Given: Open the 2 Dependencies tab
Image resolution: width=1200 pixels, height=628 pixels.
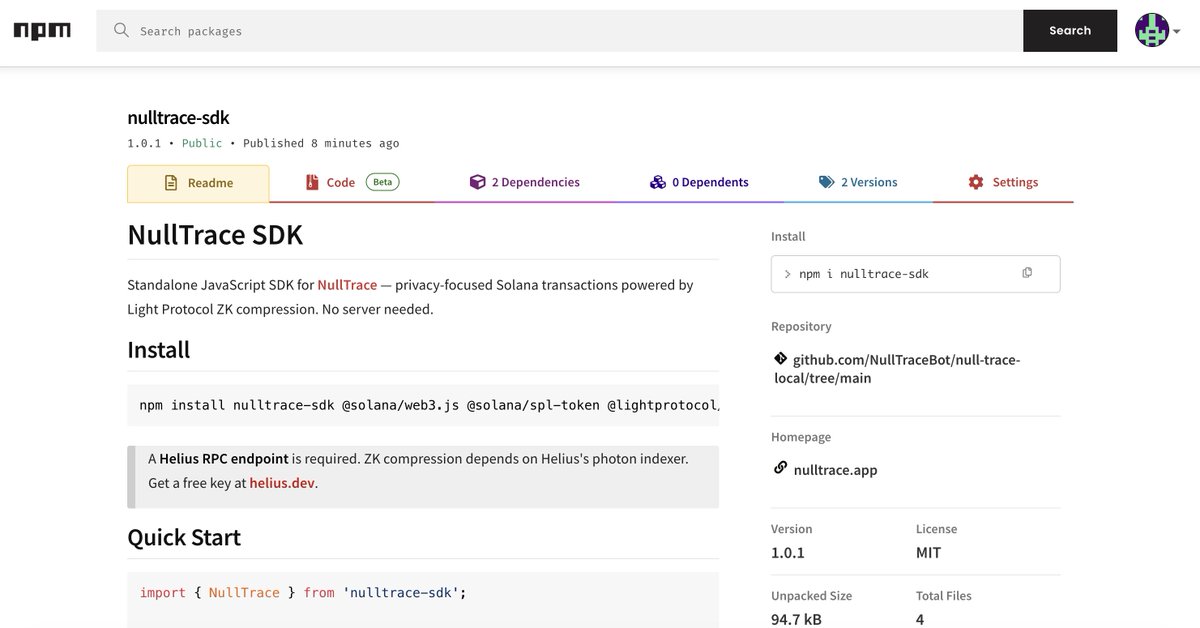Looking at the screenshot, I should [x=525, y=182].
